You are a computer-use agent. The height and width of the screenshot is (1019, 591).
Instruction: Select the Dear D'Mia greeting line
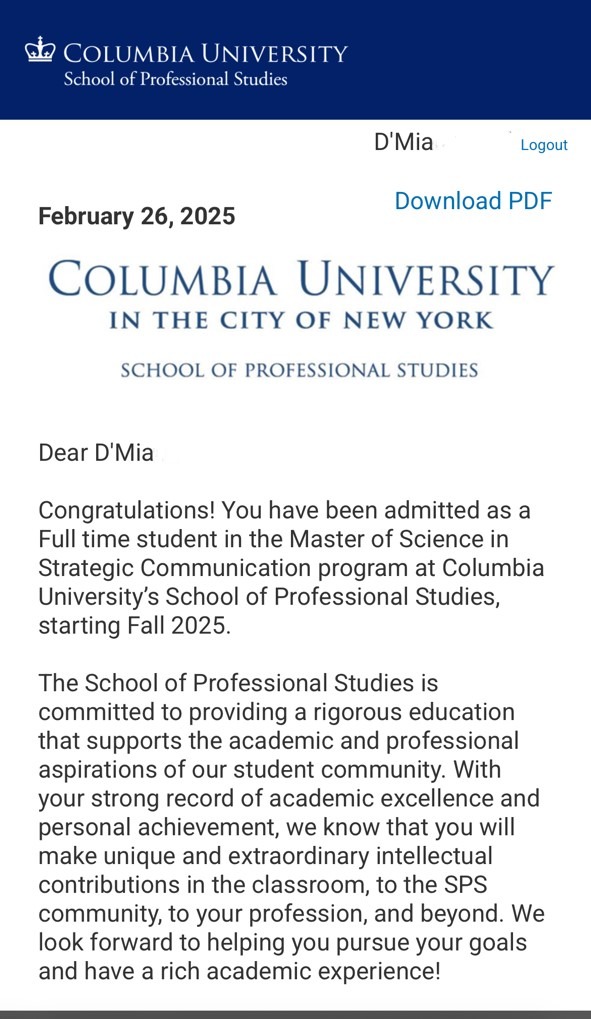(96, 452)
